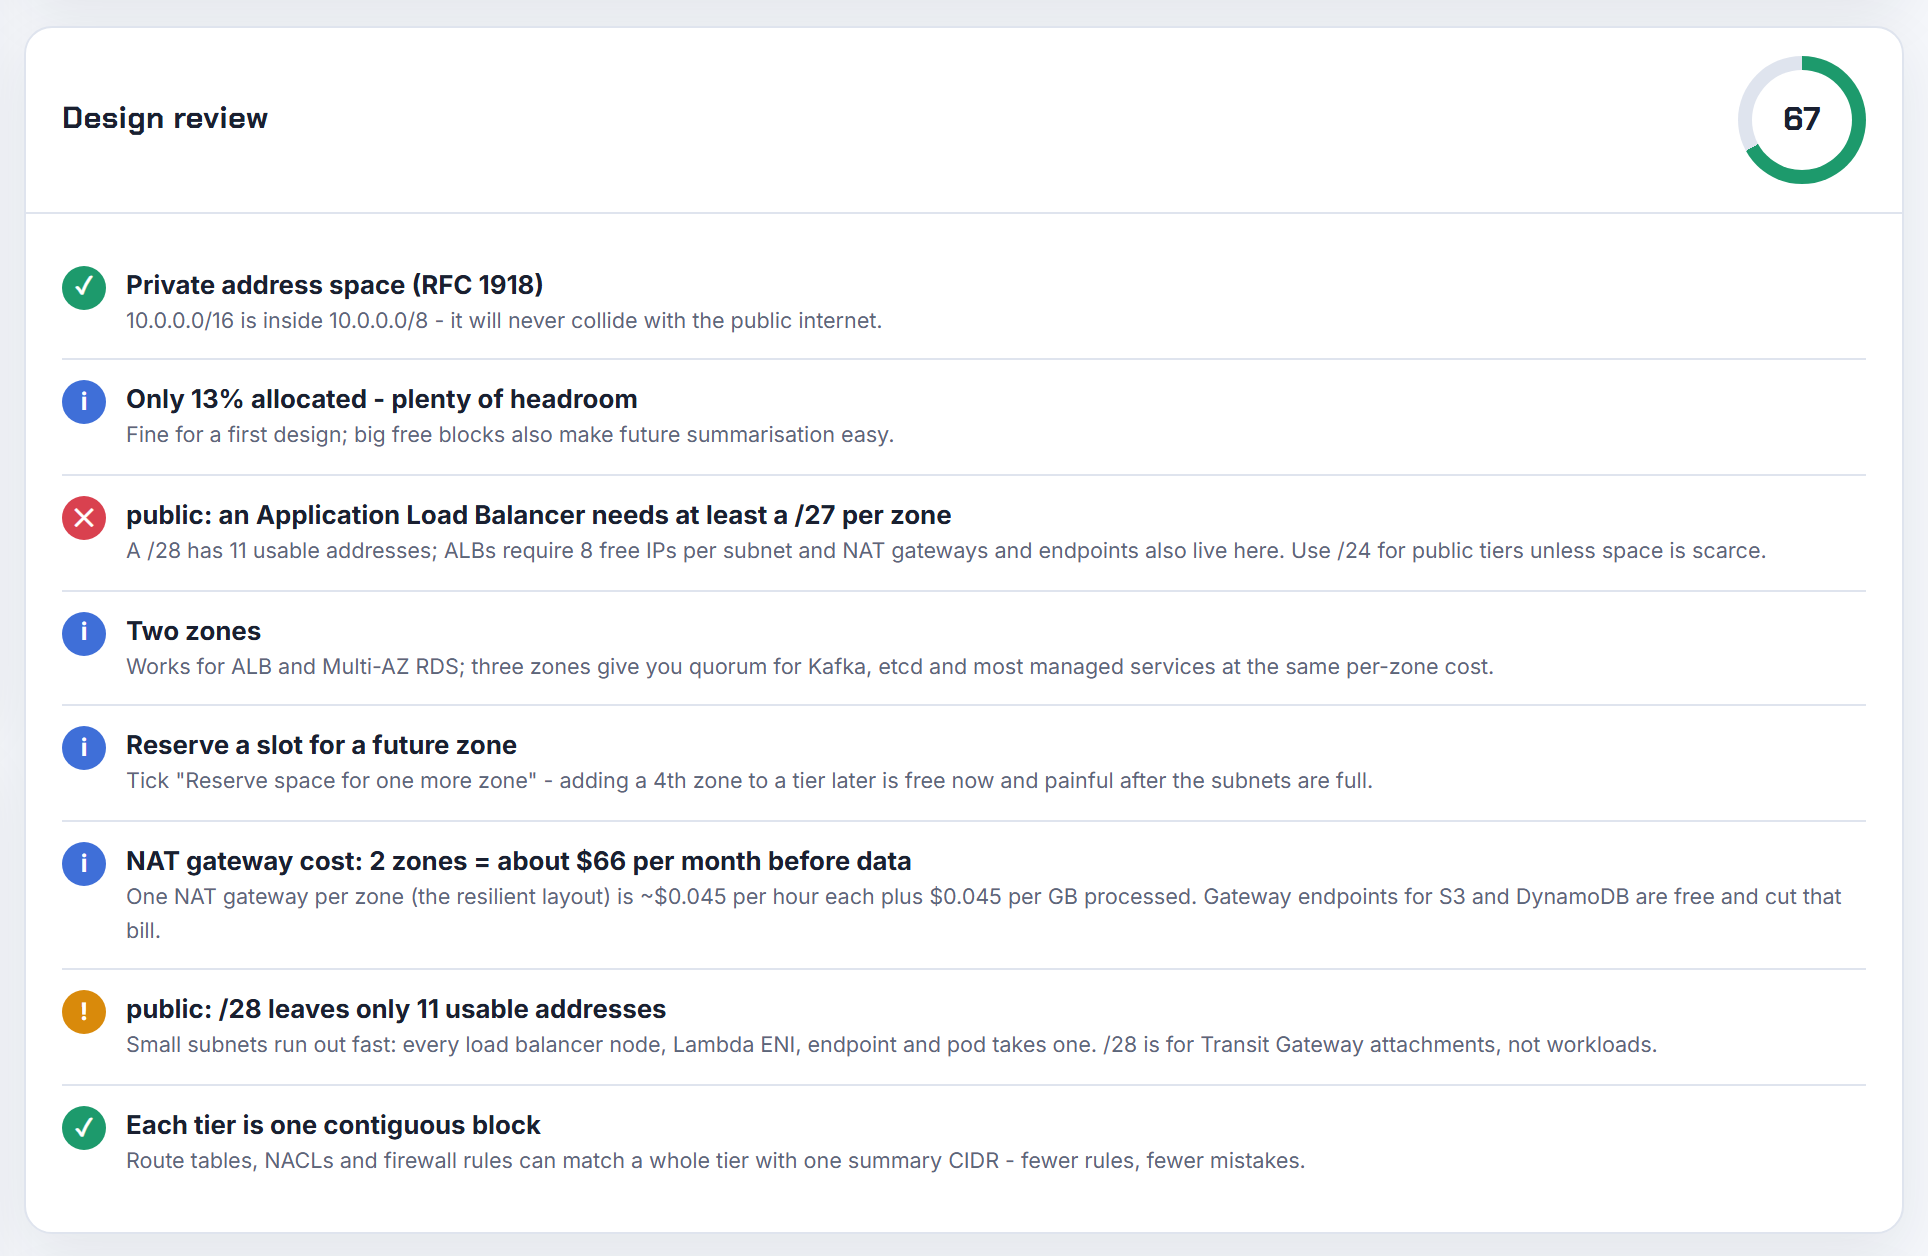The image size is (1928, 1256).
Task: Select heading NAT gateway cost: 2 zones
Action: [519, 861]
